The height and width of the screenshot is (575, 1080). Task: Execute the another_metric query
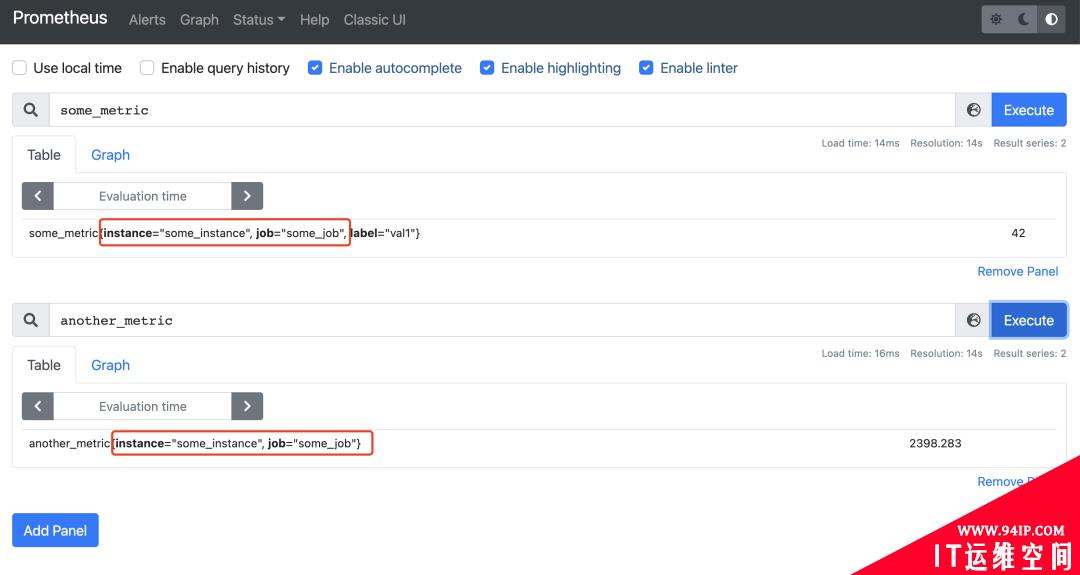(1029, 320)
